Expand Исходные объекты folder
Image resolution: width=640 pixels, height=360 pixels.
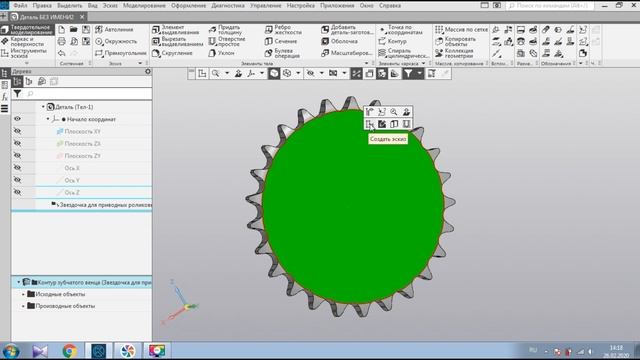24,294
